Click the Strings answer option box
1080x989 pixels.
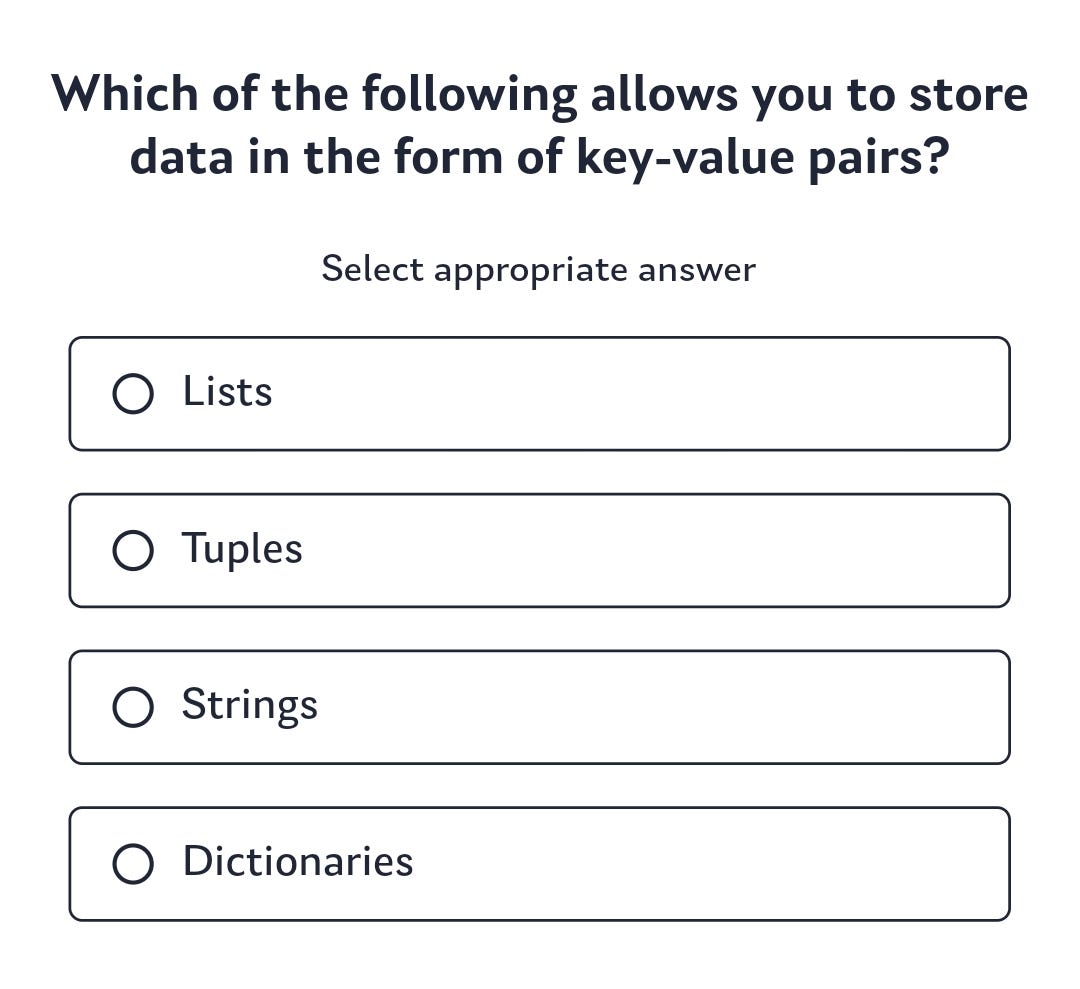coord(540,705)
